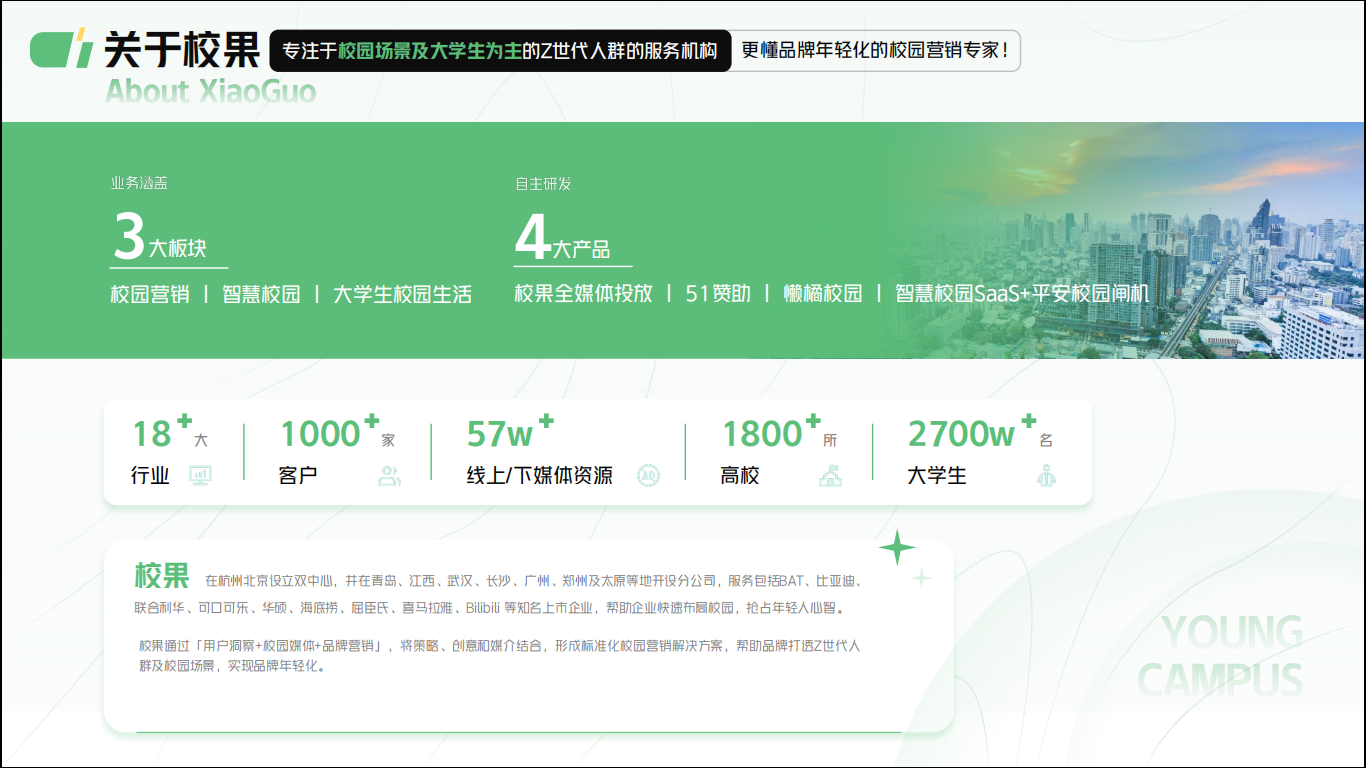
Task: Click the 3大板块 heading
Action: click(159, 238)
